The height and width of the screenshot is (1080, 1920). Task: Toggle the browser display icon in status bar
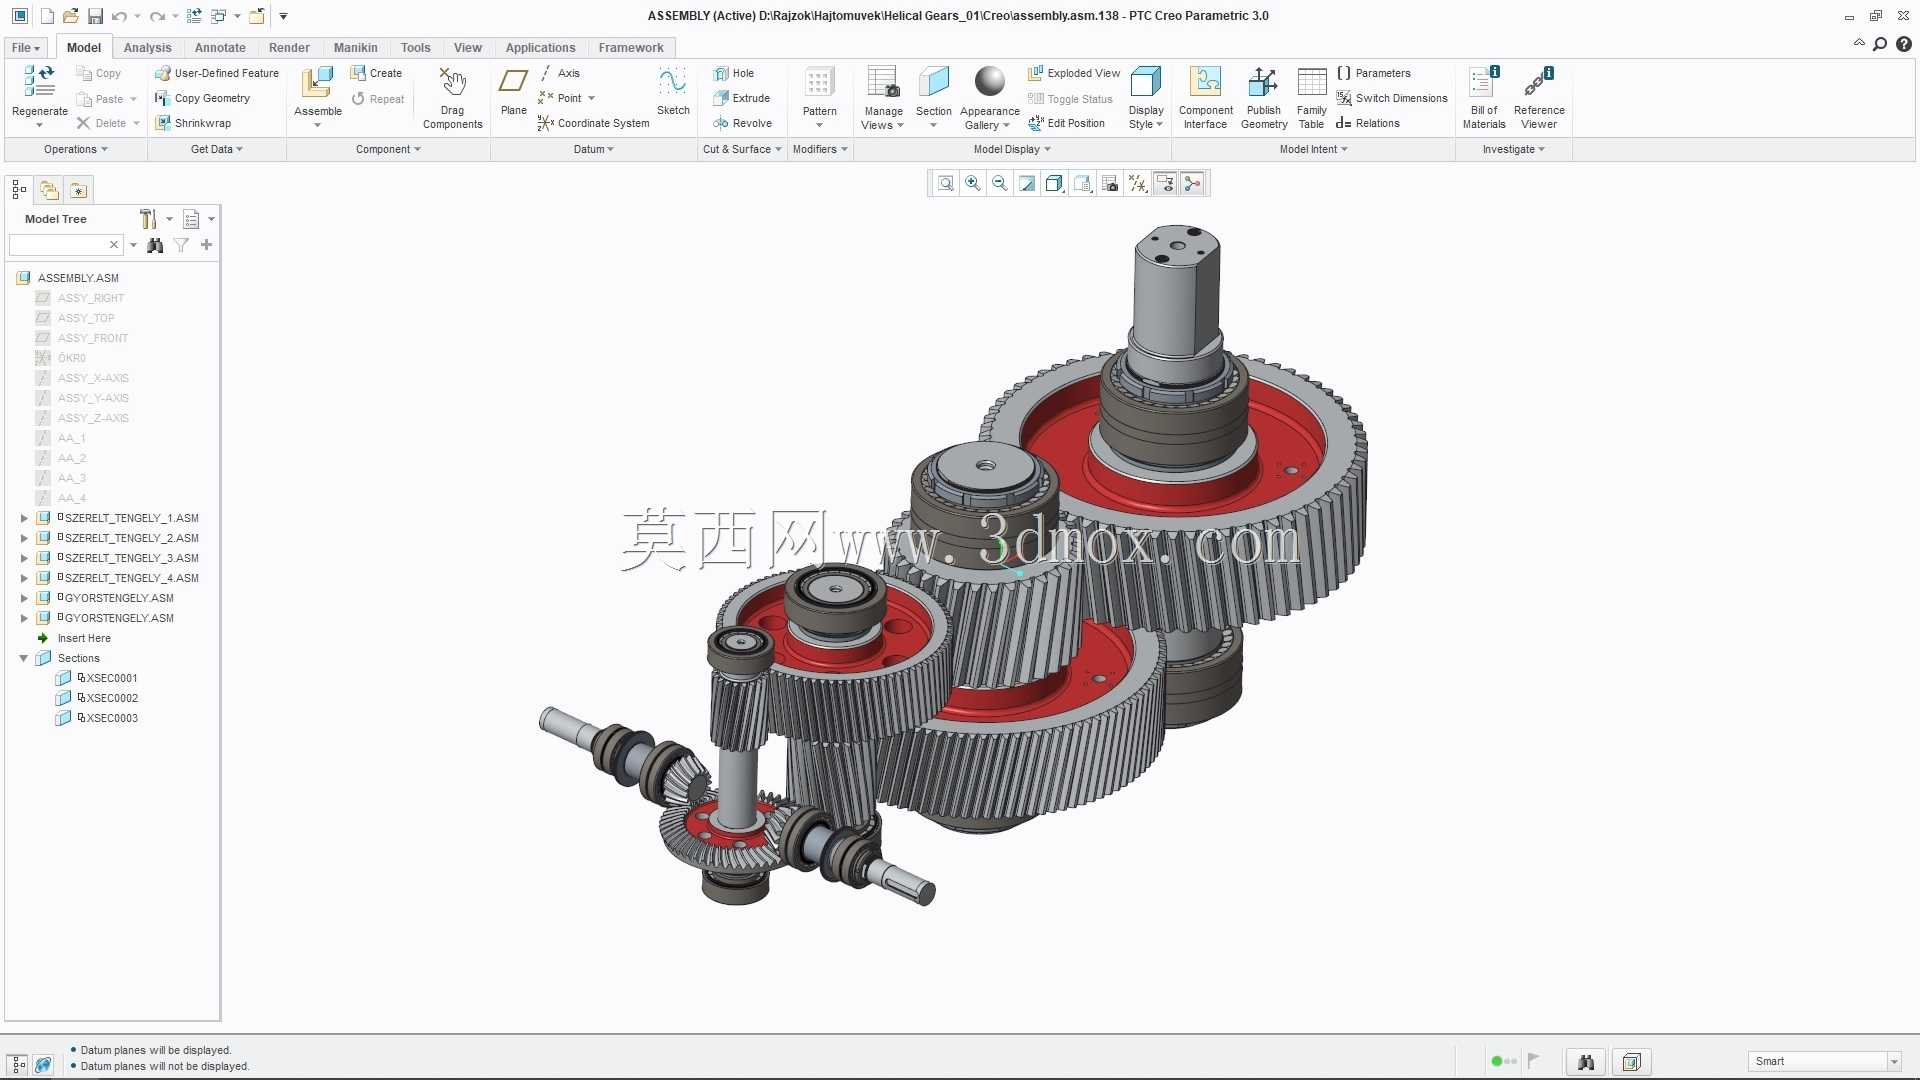(x=43, y=1064)
